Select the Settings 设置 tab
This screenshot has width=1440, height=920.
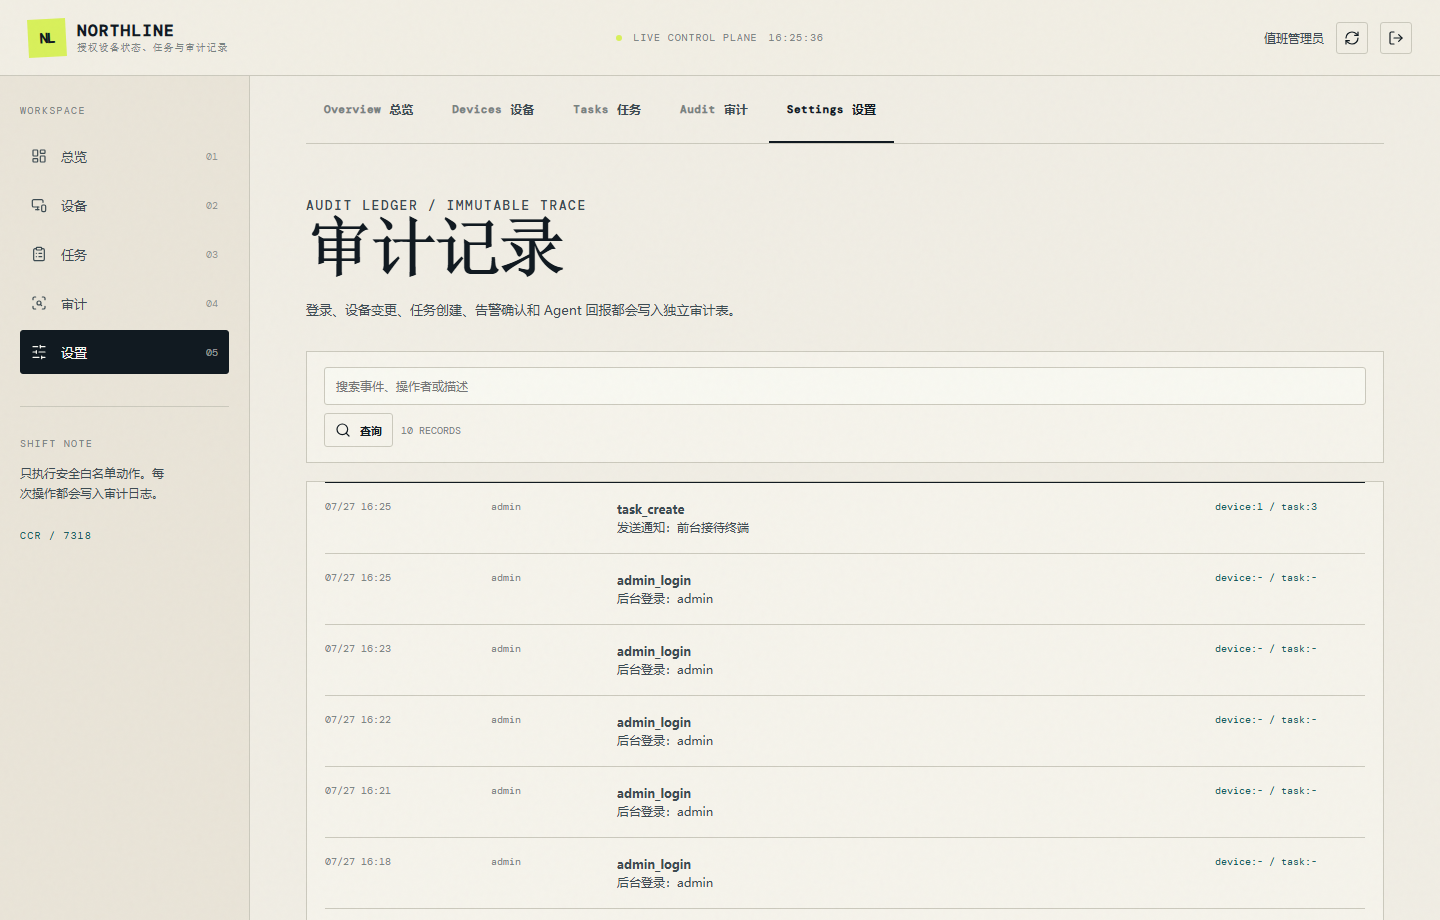831,110
